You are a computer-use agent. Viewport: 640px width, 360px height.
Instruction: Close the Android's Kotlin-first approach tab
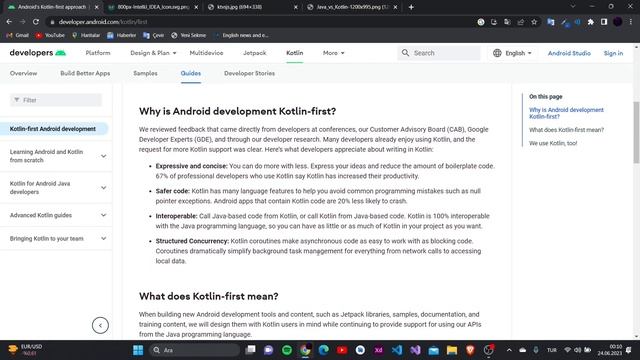pos(97,7)
